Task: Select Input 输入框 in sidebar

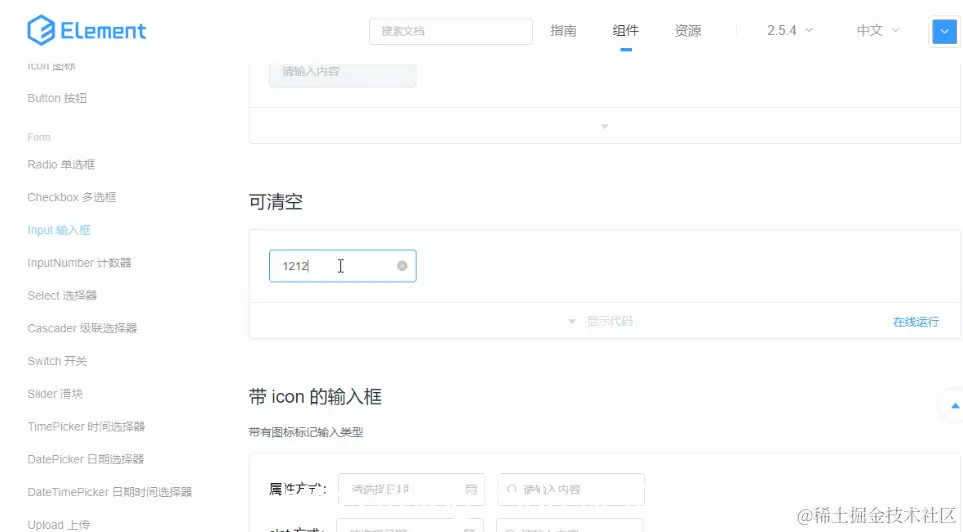Action: point(59,230)
